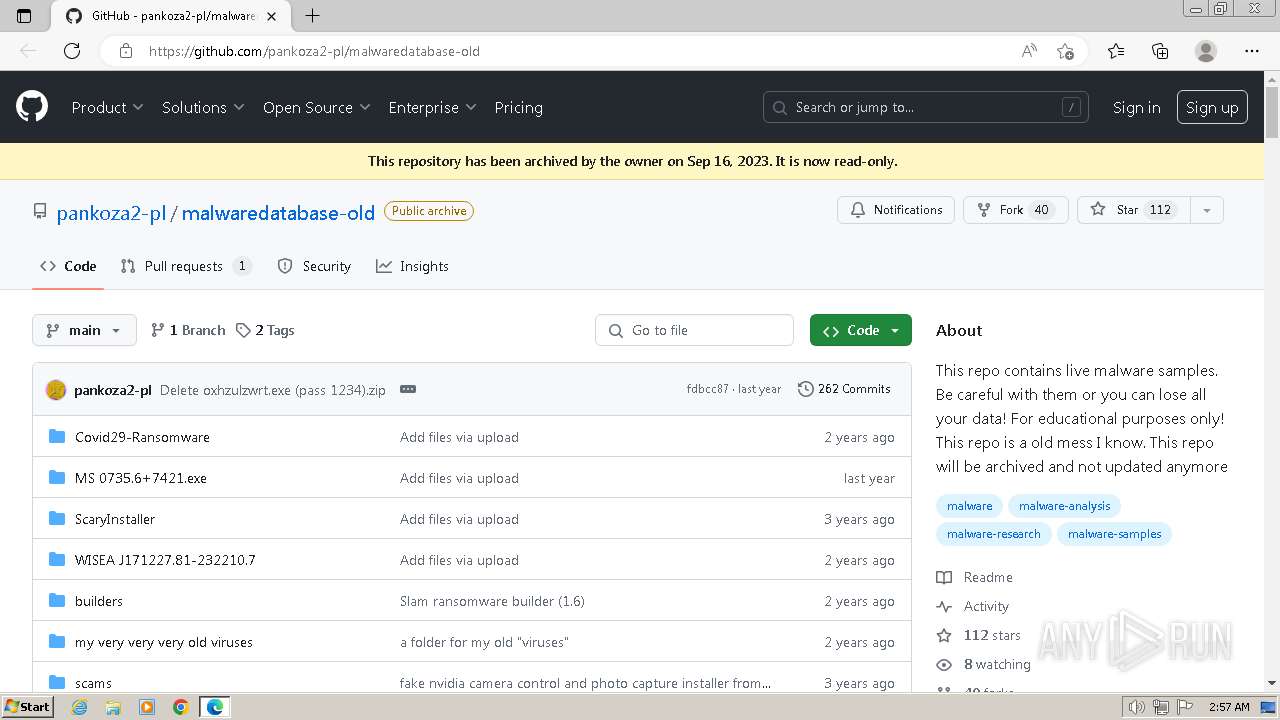Open the tab actions menu icon
The width and height of the screenshot is (1280, 720).
pyautogui.click(x=24, y=16)
